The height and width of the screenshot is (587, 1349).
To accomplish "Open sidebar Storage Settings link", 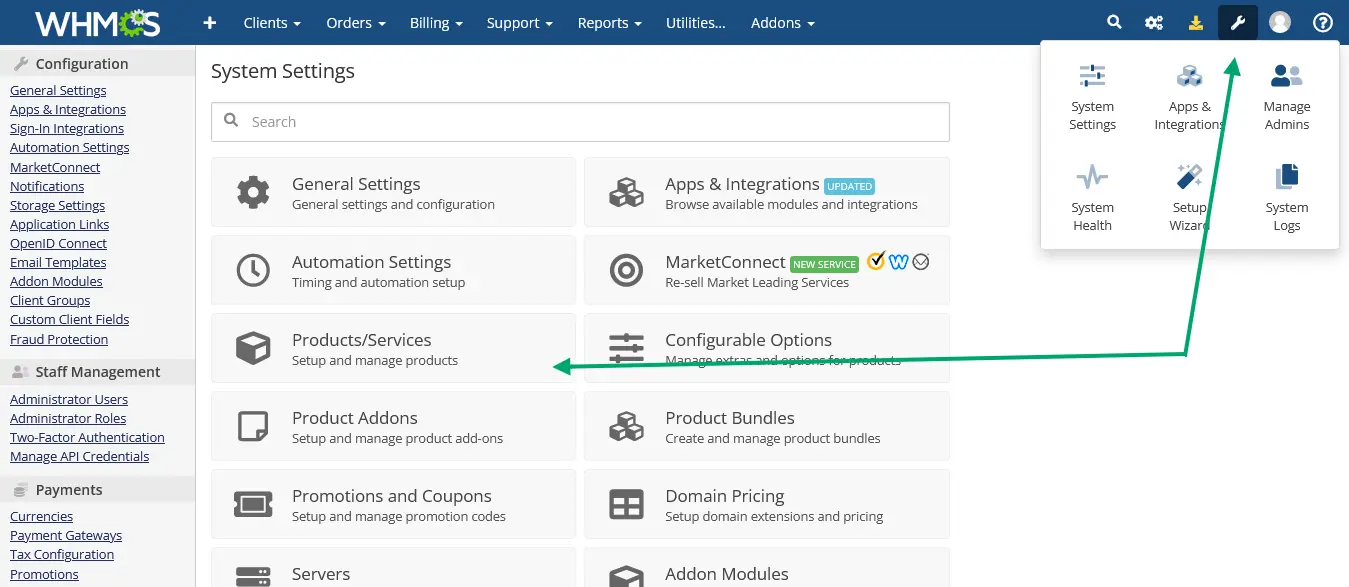I will 57,205.
